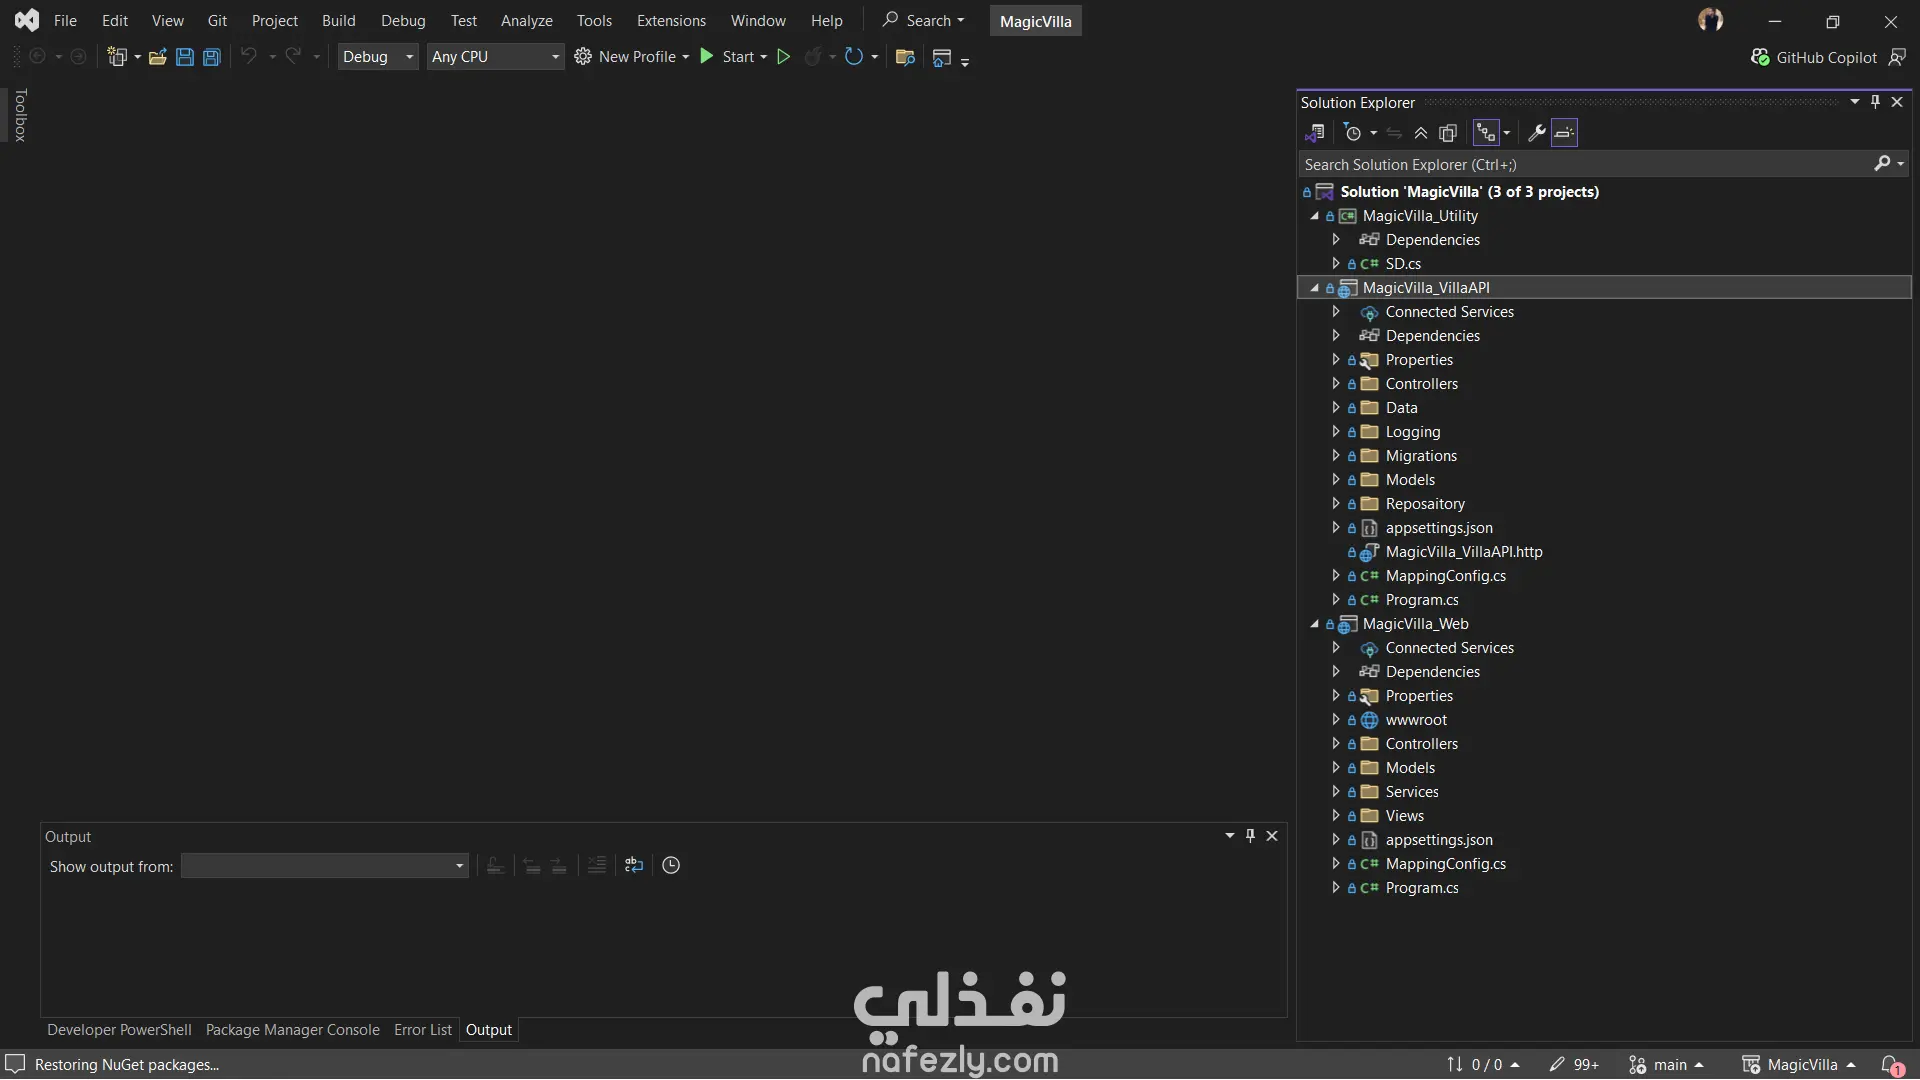Click the Open File folder icon
Viewport: 1920px width, 1080px height.
click(x=157, y=57)
